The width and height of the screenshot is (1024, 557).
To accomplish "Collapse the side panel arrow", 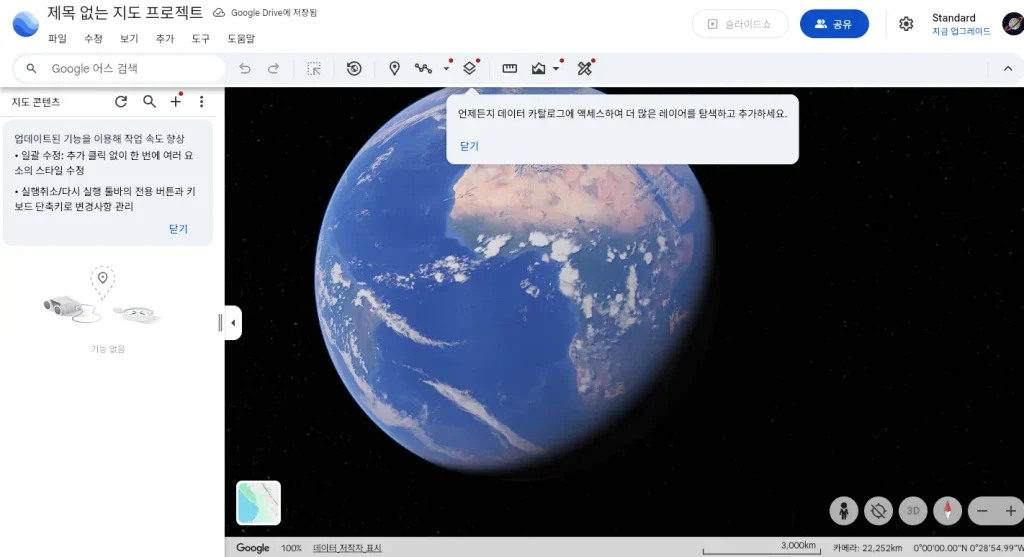I will 233,323.
